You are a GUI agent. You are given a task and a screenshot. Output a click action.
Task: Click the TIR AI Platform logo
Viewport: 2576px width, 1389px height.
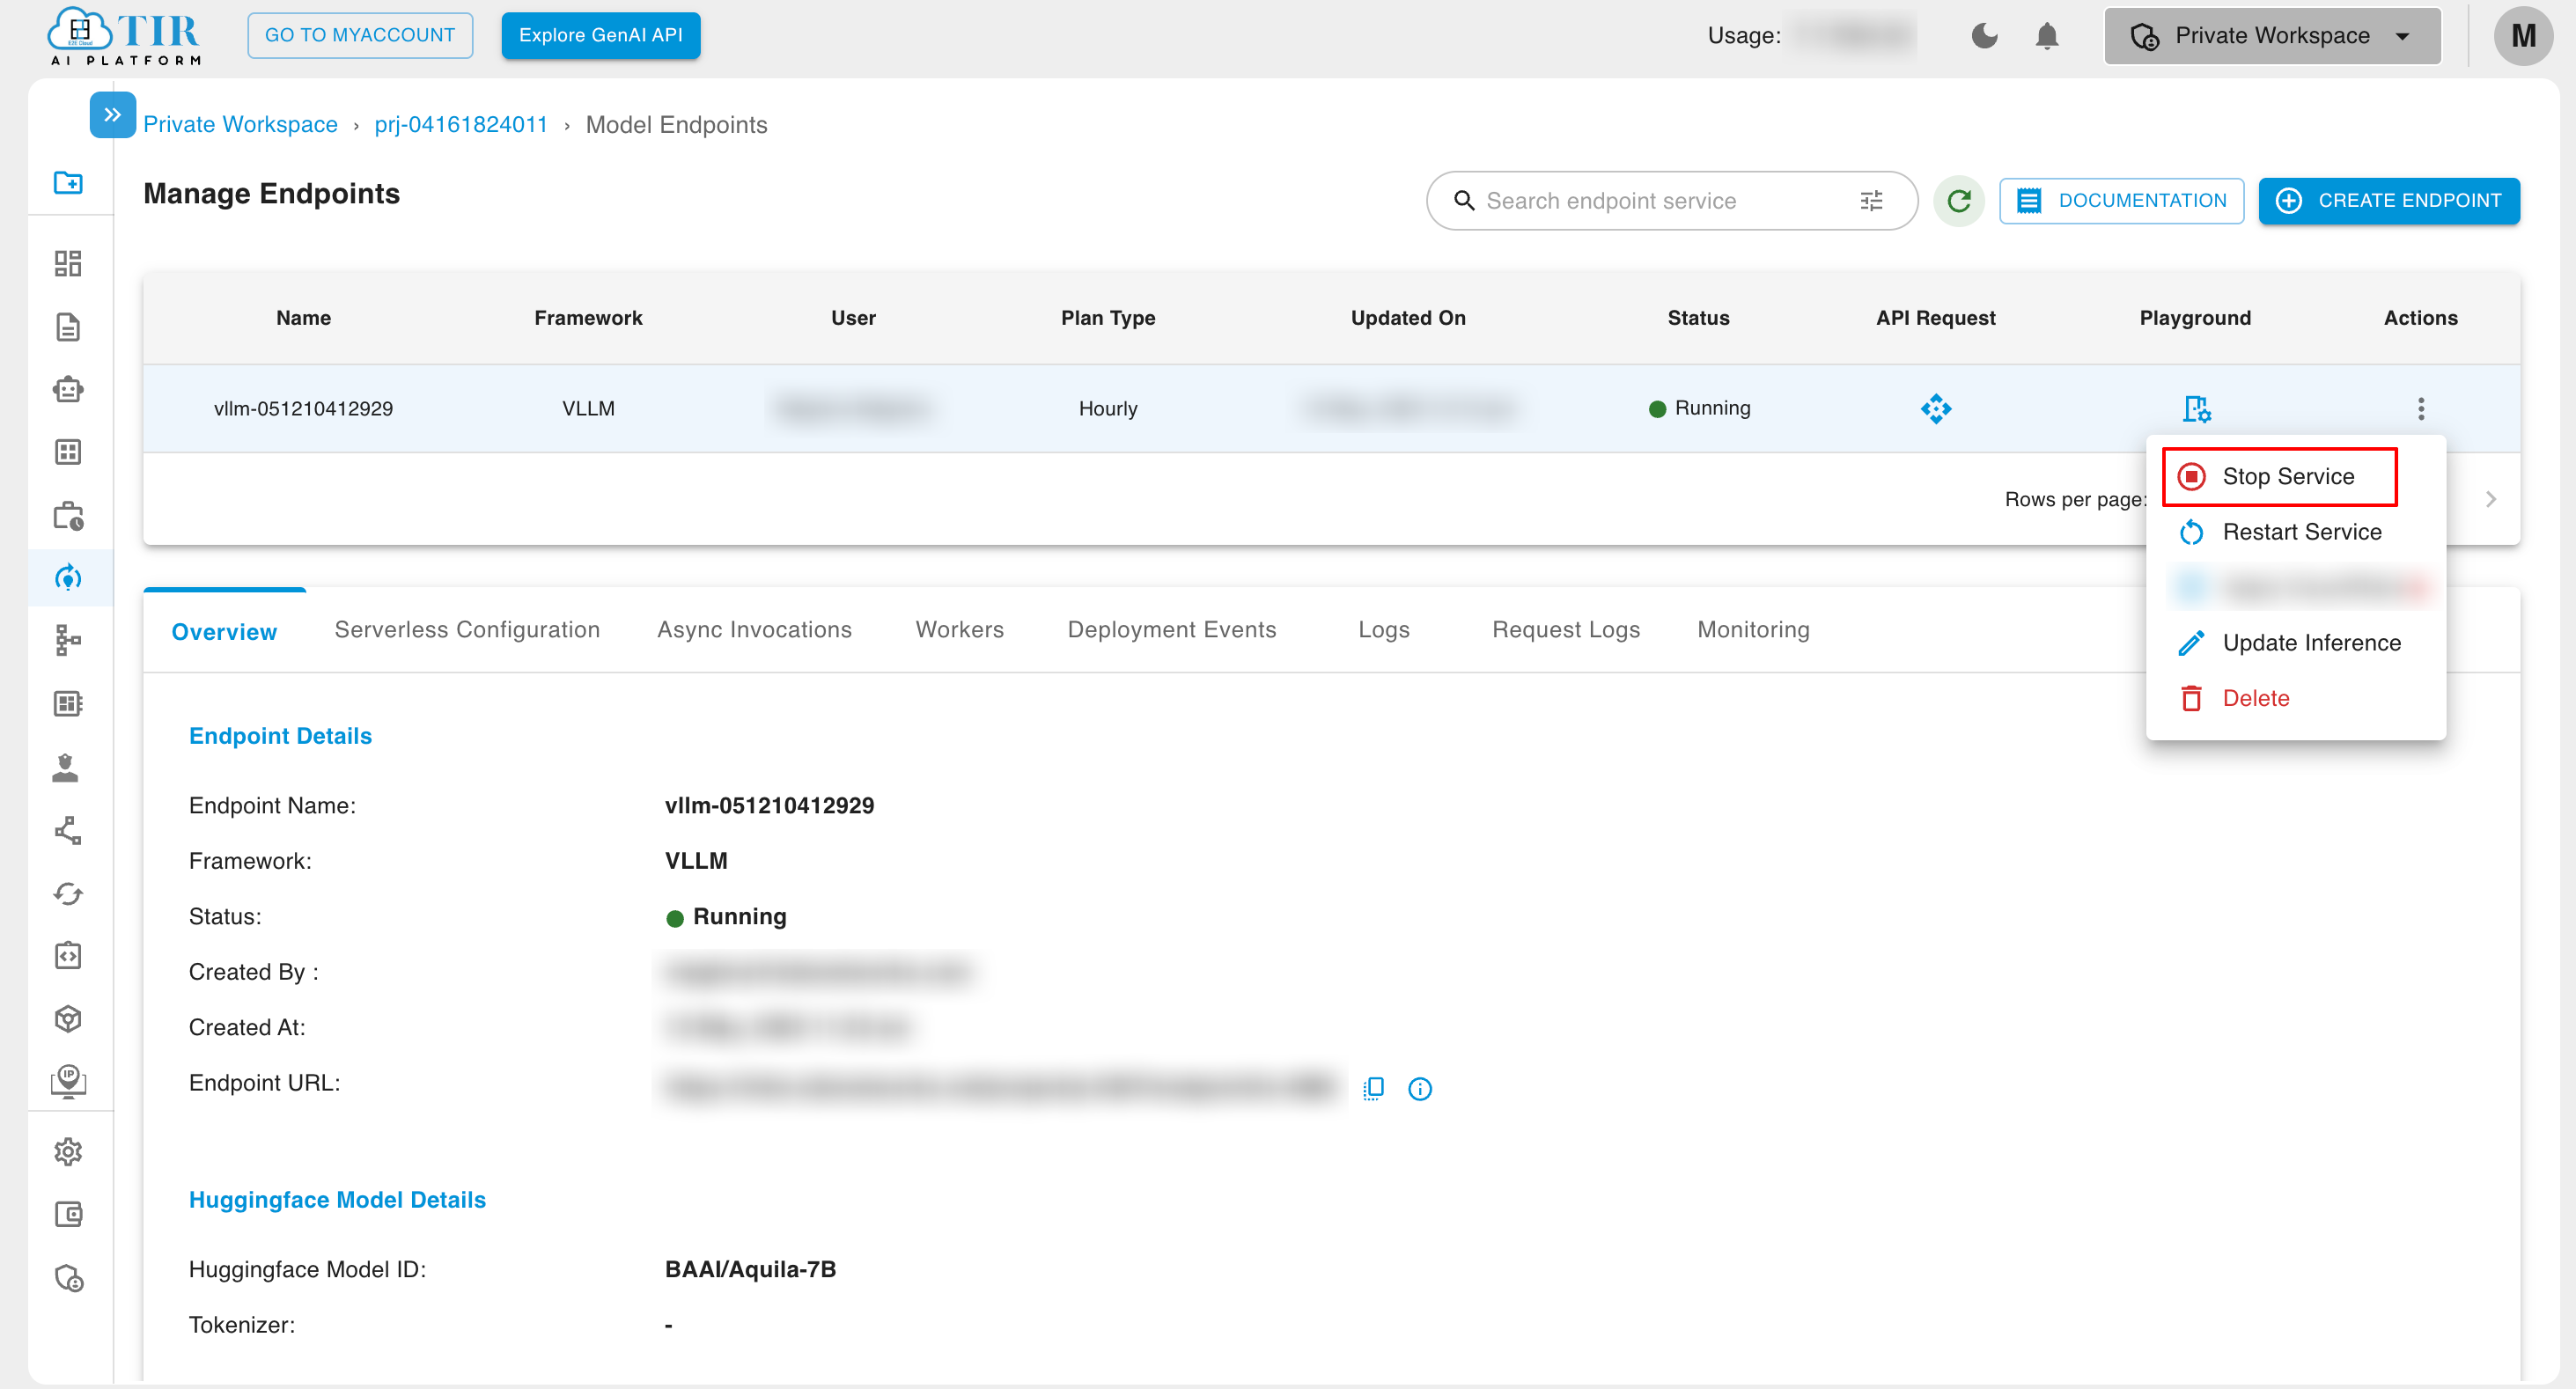(x=126, y=36)
